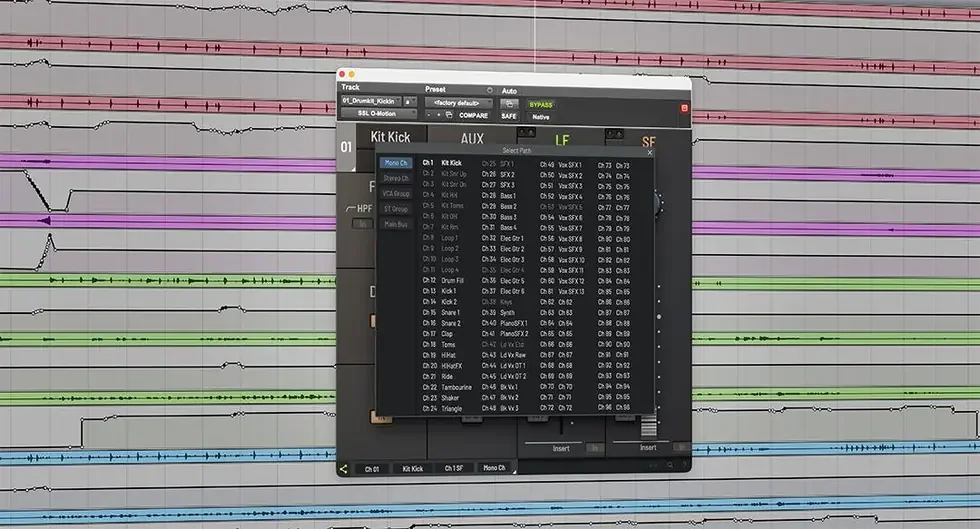Screen dimensions: 980x529
Task: Select Ch 43 Ld Vx Raw path
Action: click(x=504, y=355)
